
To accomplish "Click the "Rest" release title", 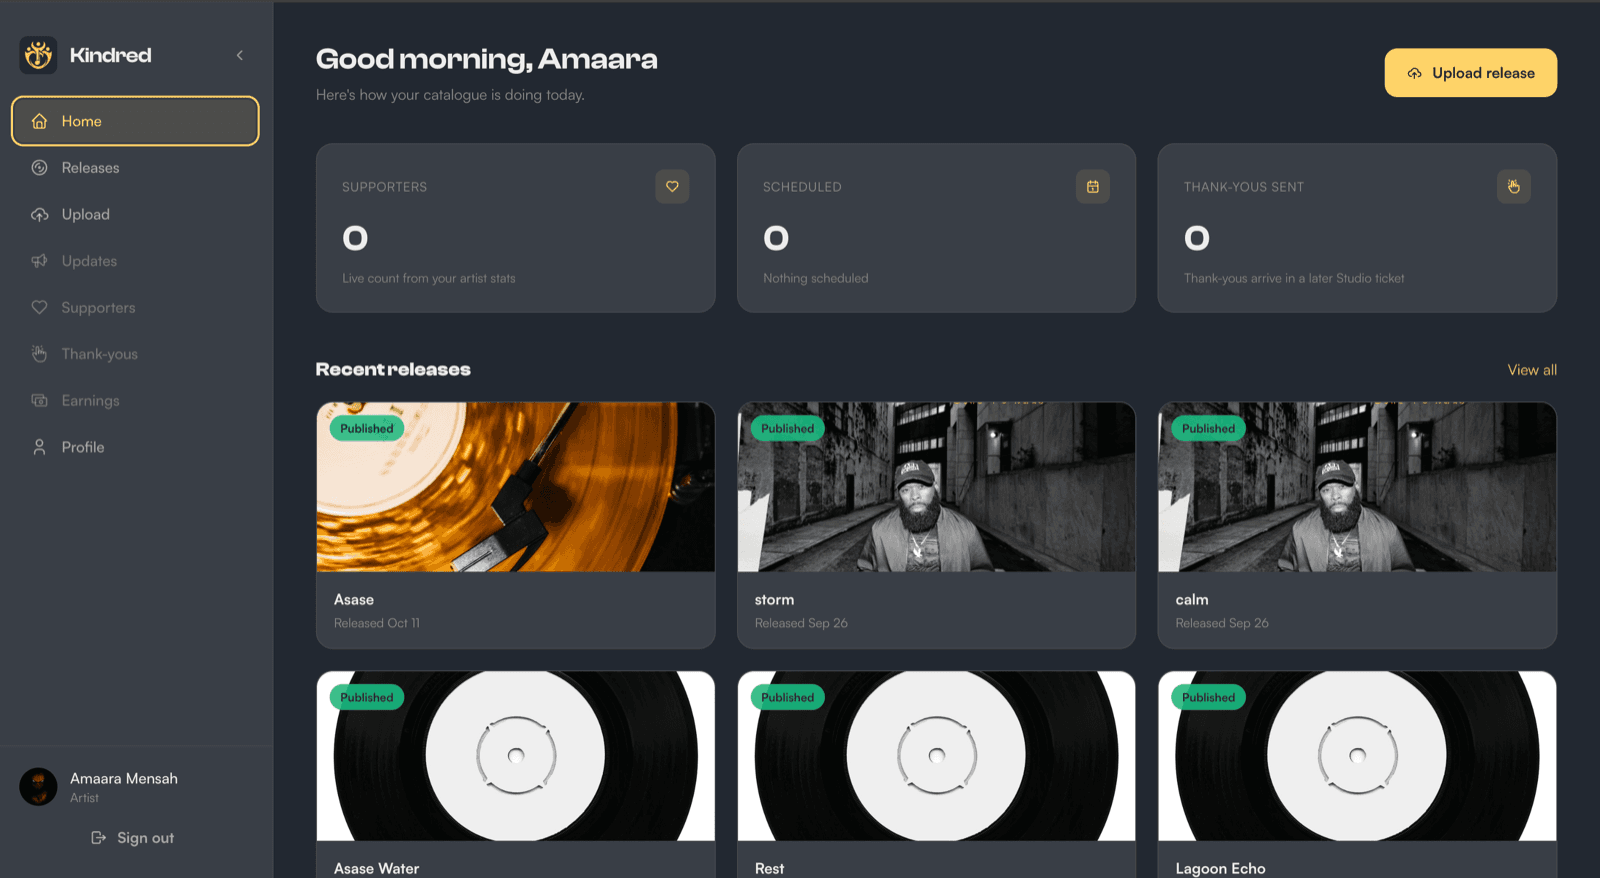I will (770, 868).
